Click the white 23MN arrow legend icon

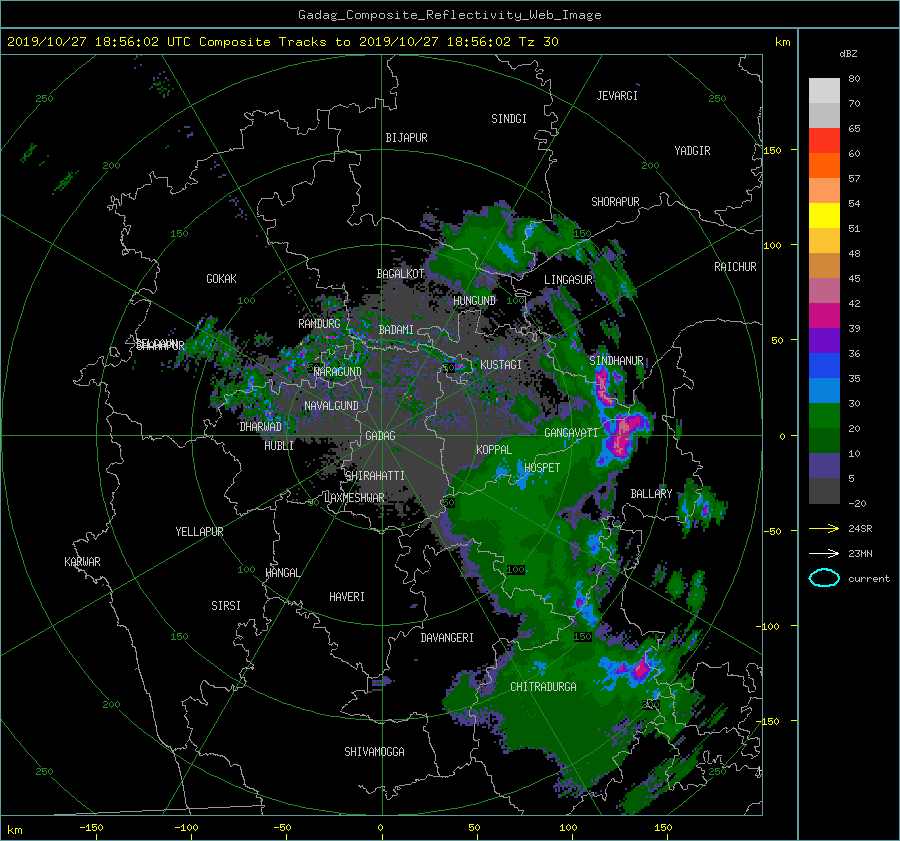[824, 553]
